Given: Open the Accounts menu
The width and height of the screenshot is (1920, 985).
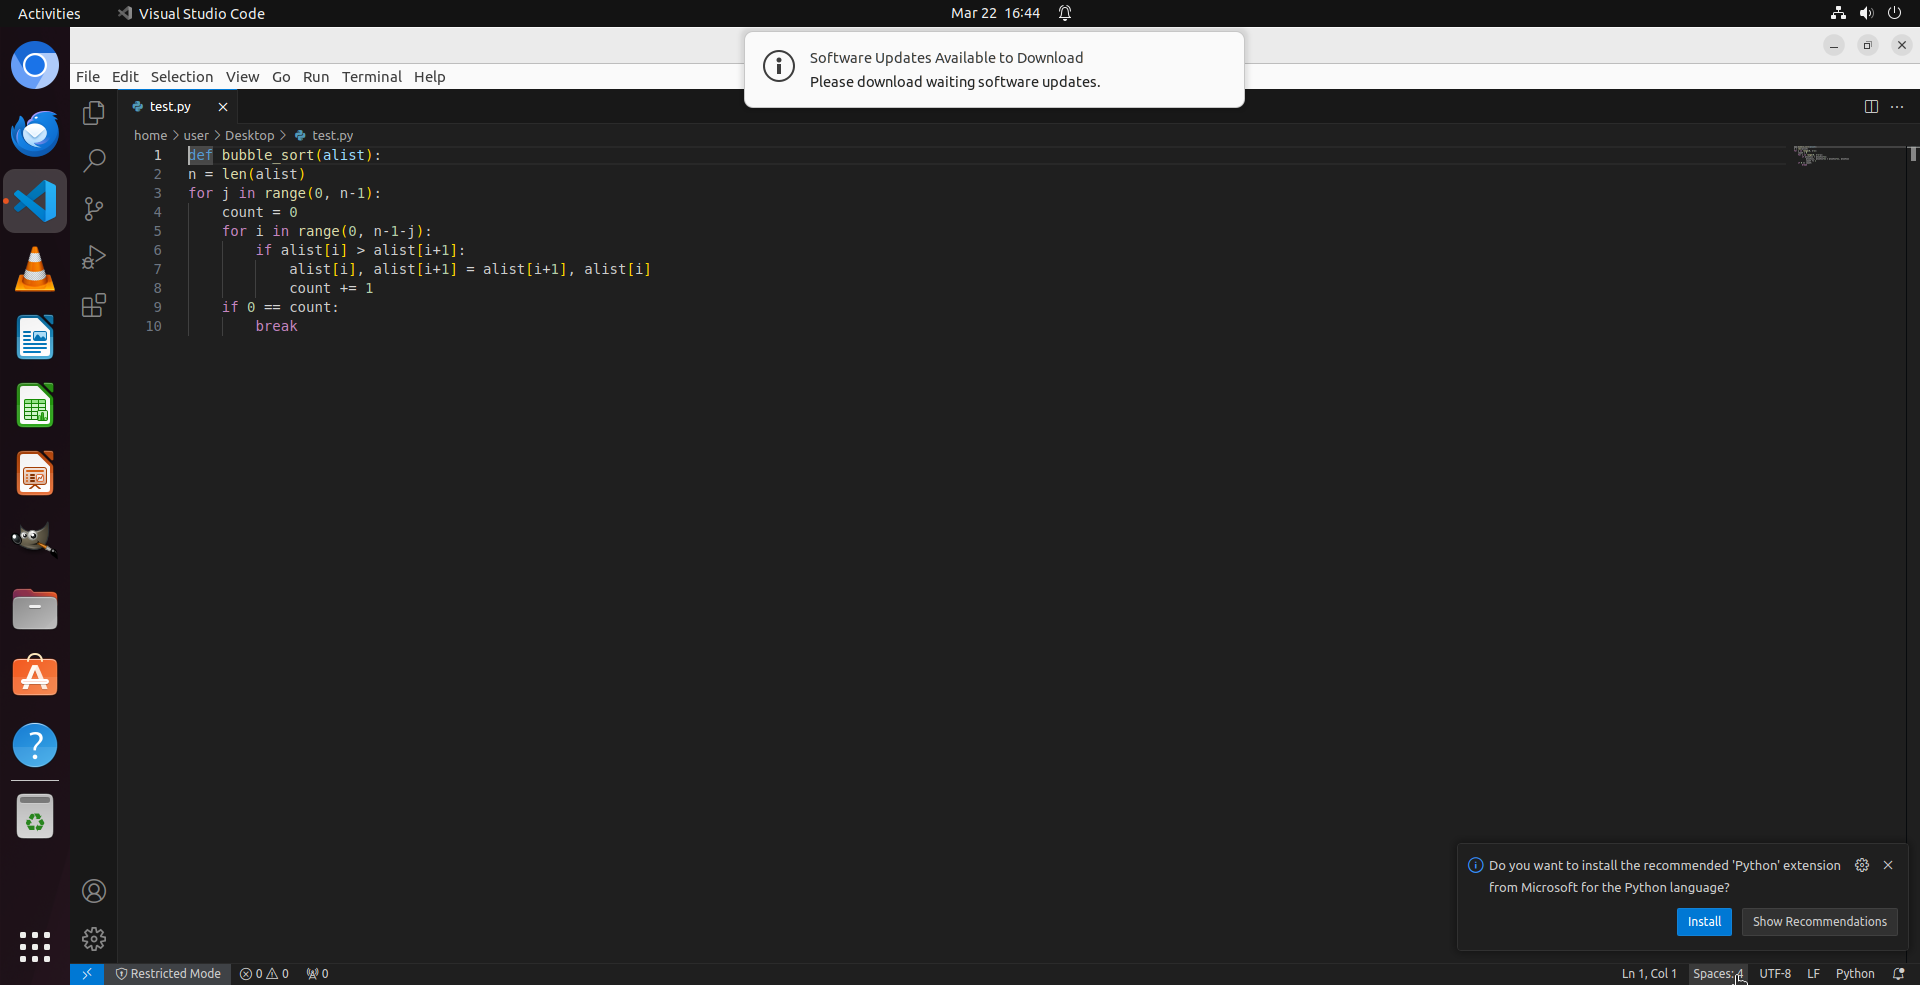Looking at the screenshot, I should [x=93, y=891].
